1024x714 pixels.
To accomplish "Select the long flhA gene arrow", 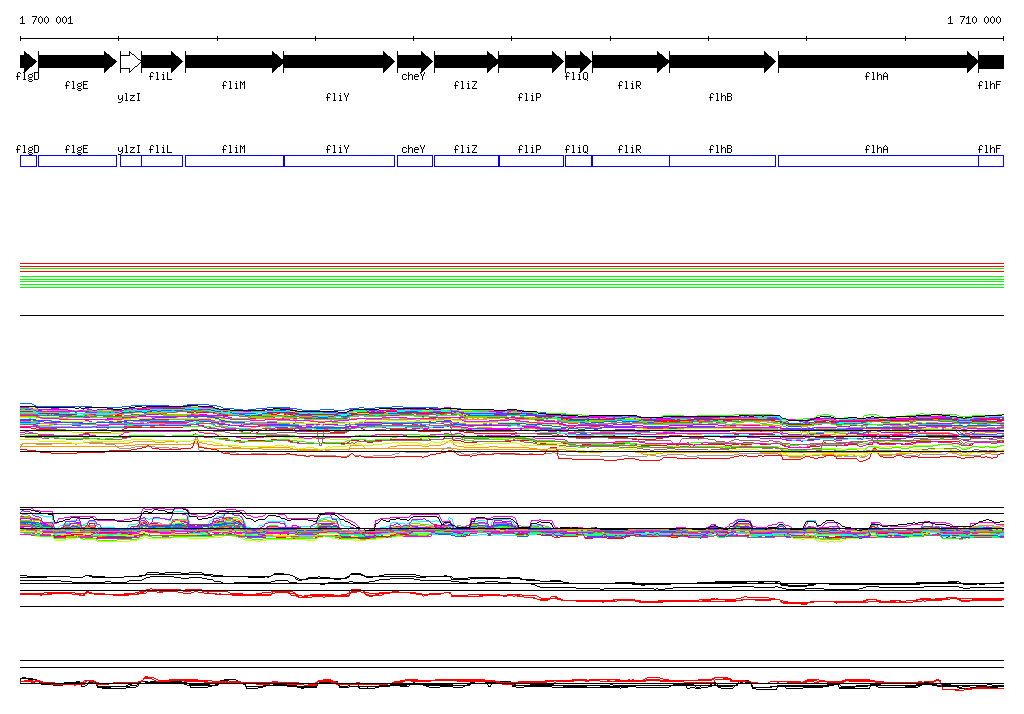I will coord(878,62).
